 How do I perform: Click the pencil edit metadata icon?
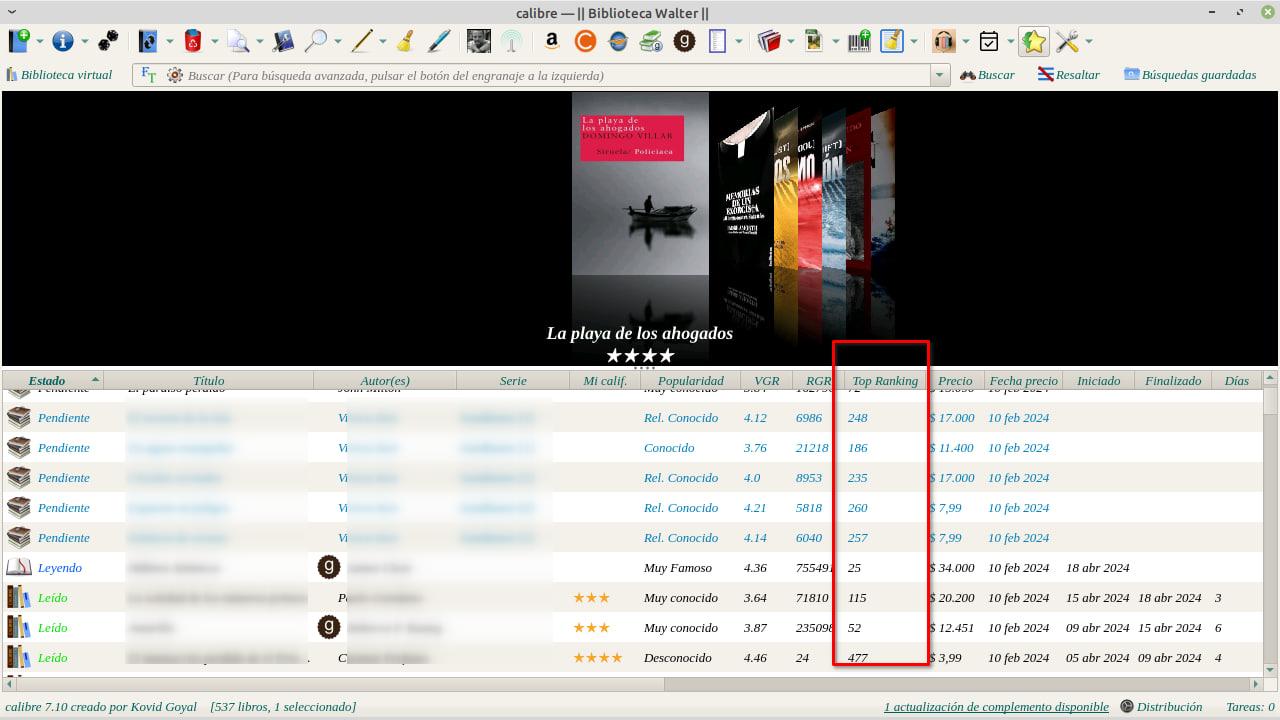(362, 41)
